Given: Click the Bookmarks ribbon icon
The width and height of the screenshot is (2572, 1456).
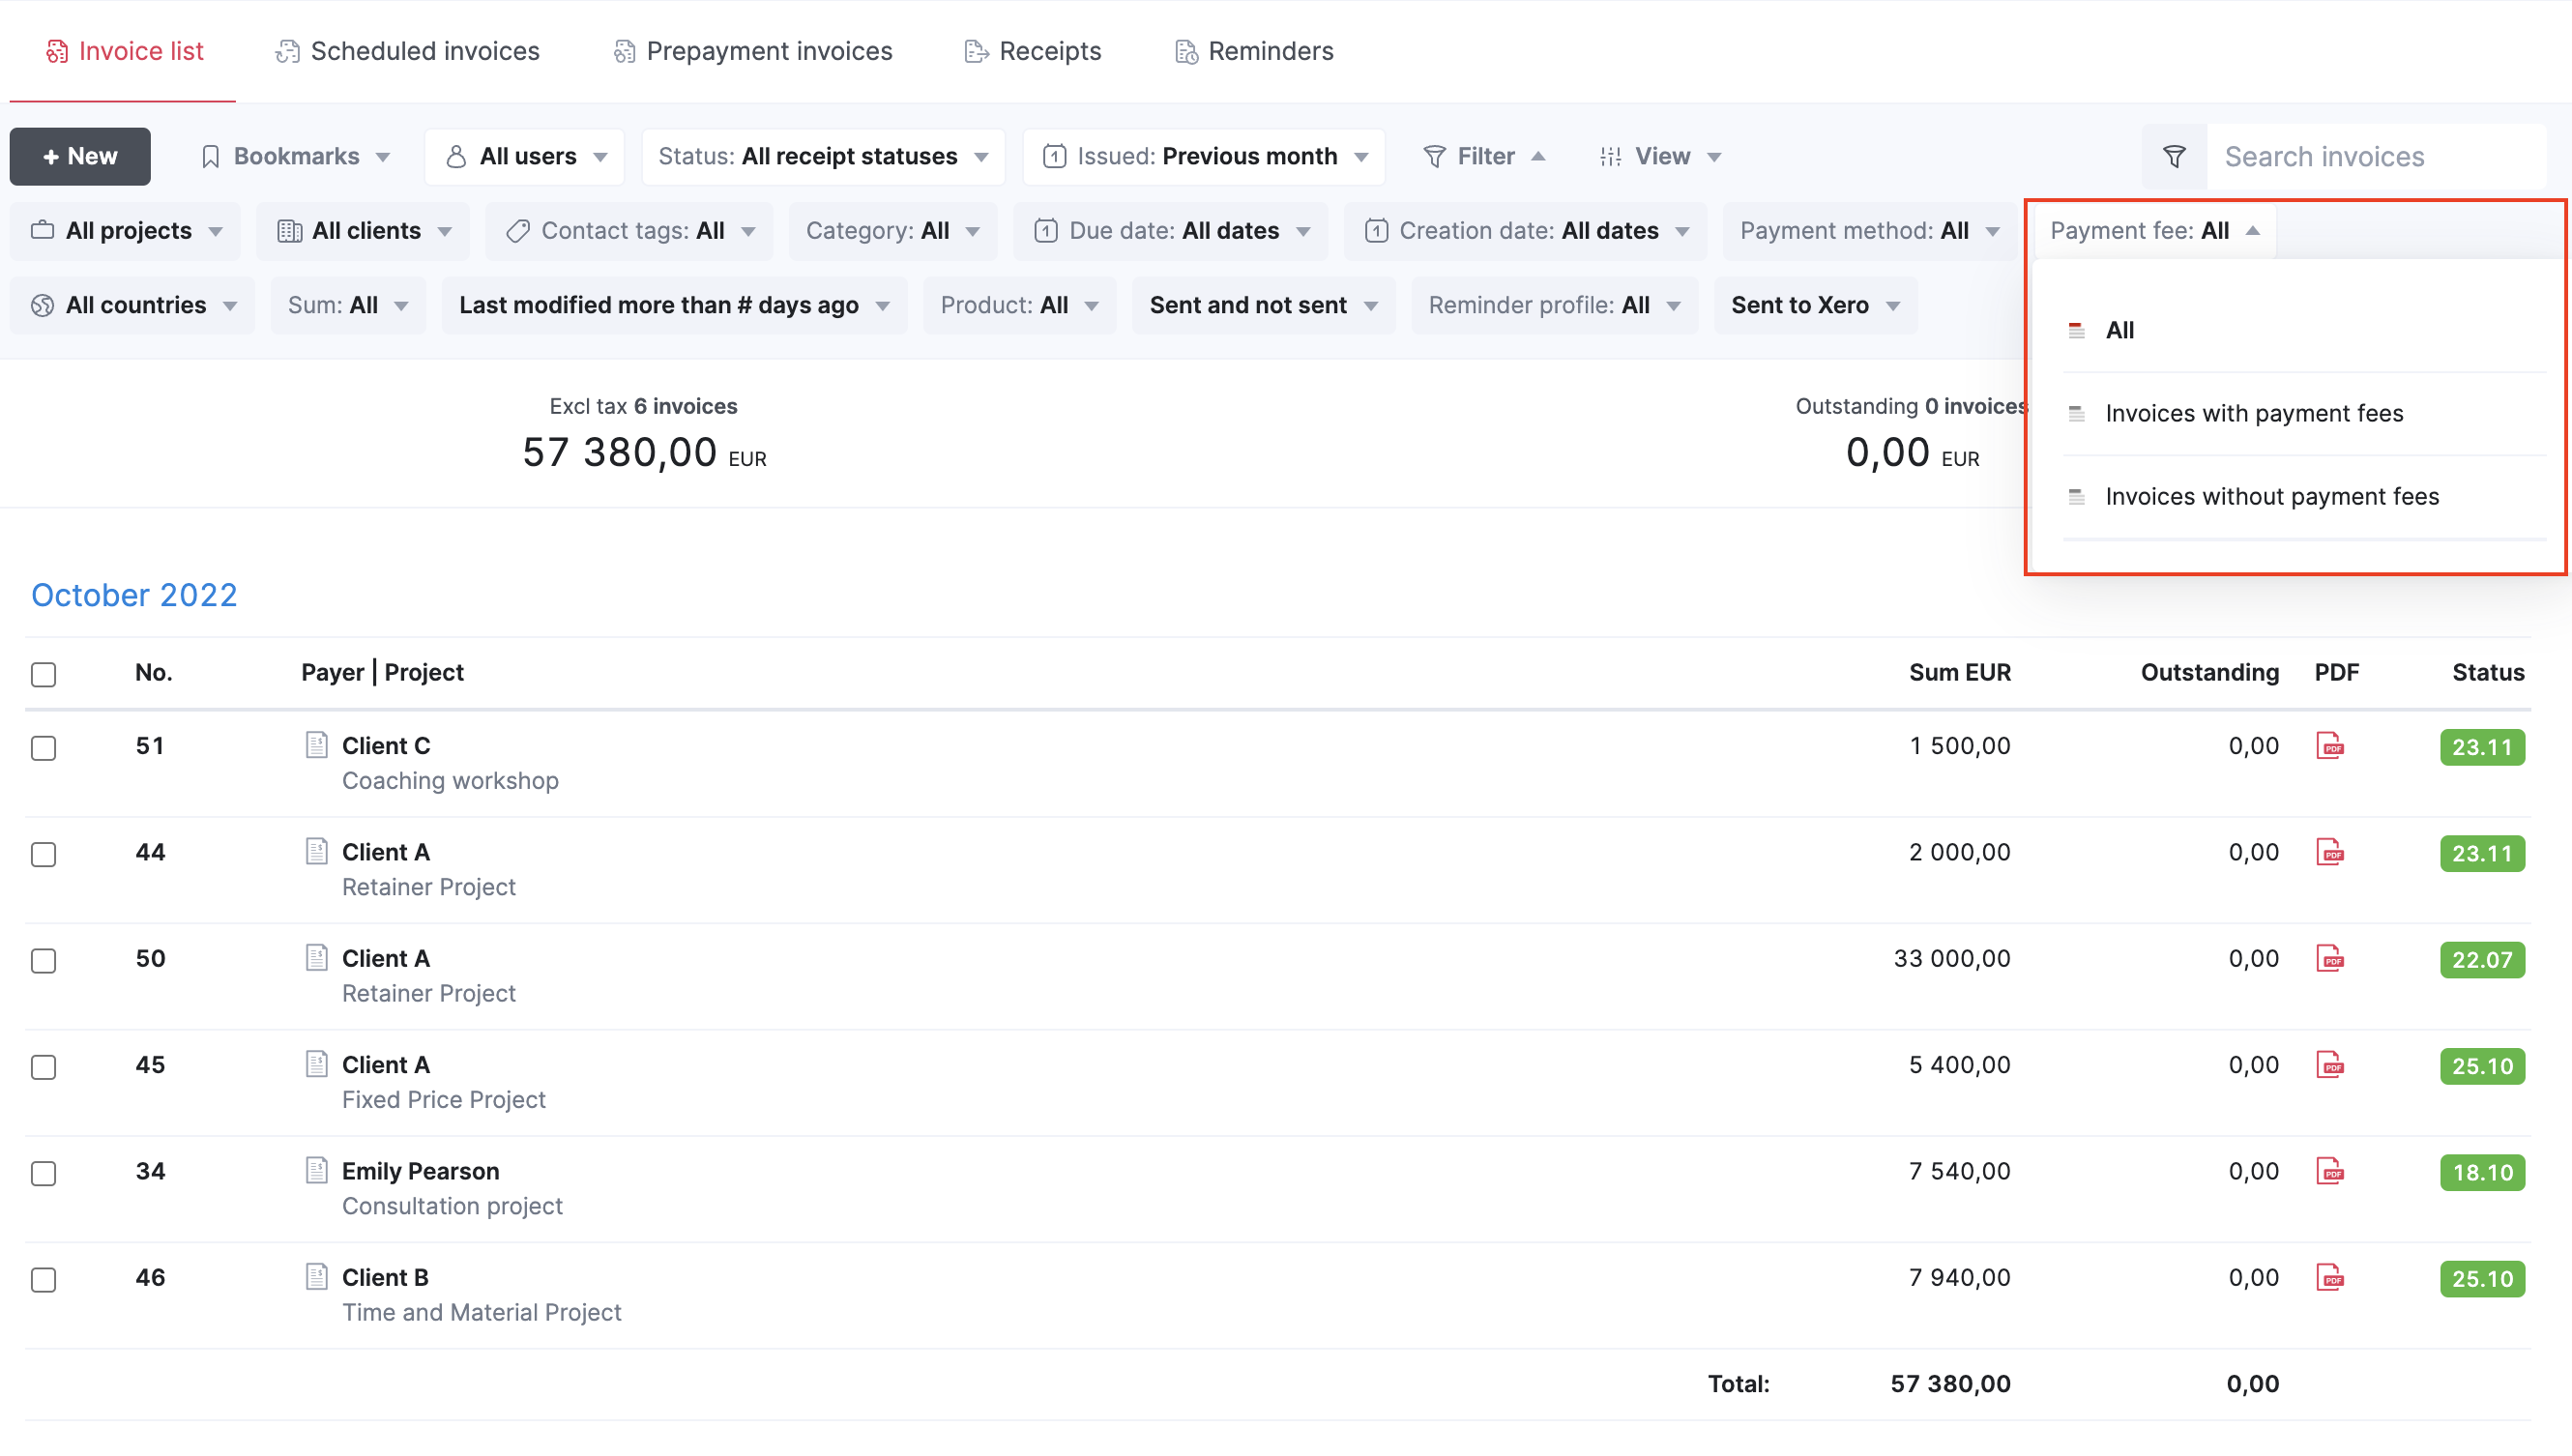Looking at the screenshot, I should (210, 157).
